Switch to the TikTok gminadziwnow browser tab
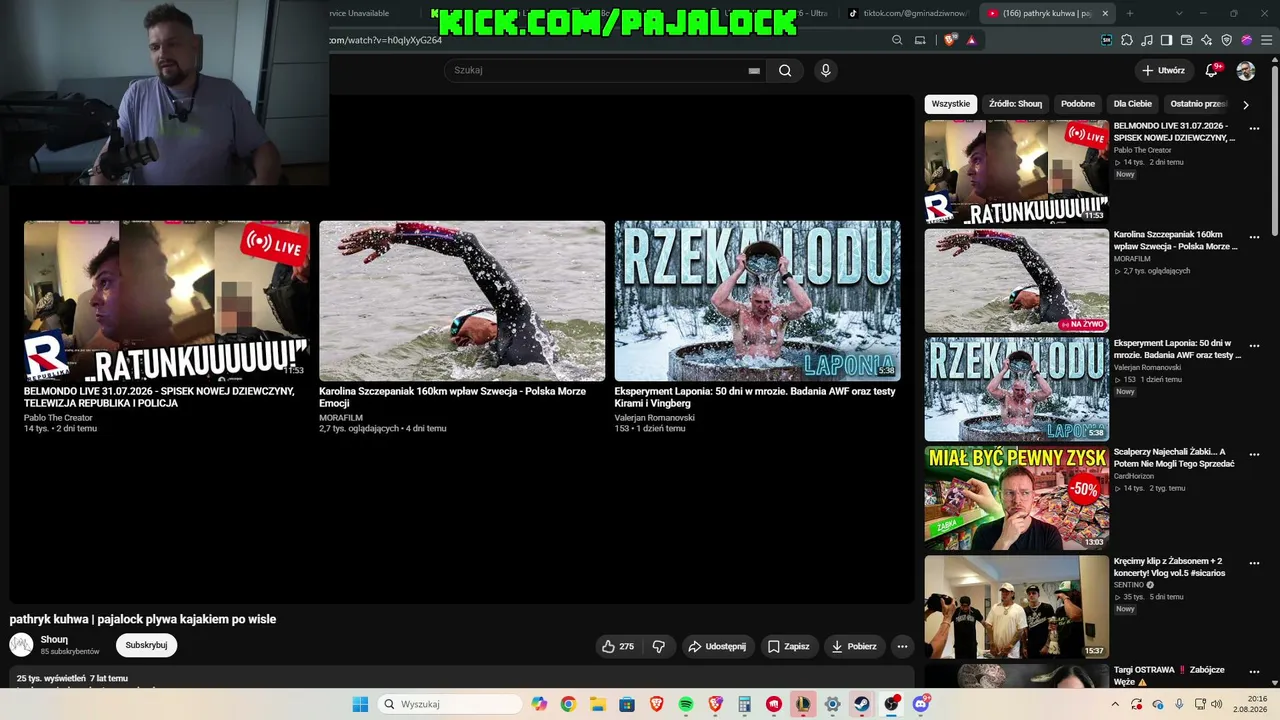The height and width of the screenshot is (720, 1280). pyautogui.click(x=907, y=13)
